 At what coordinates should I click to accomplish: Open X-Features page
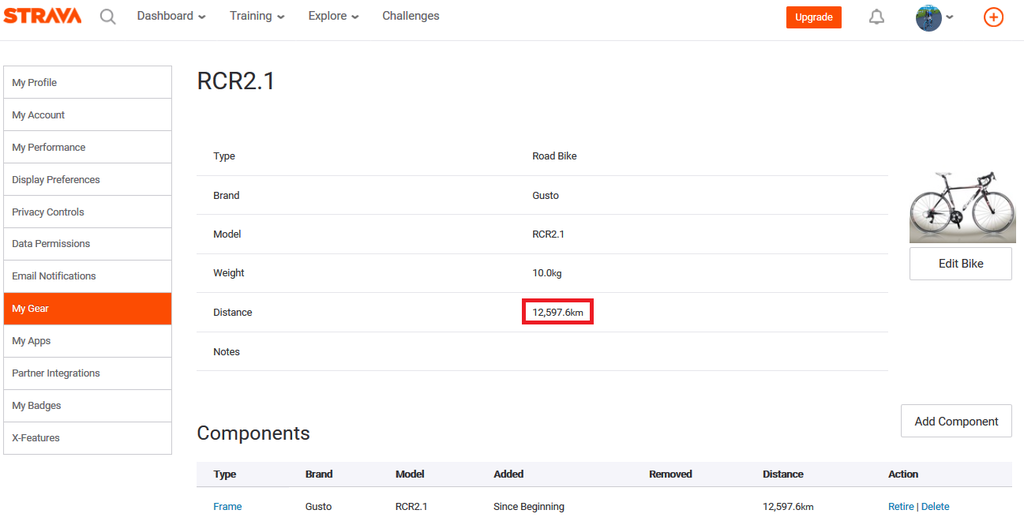88,438
